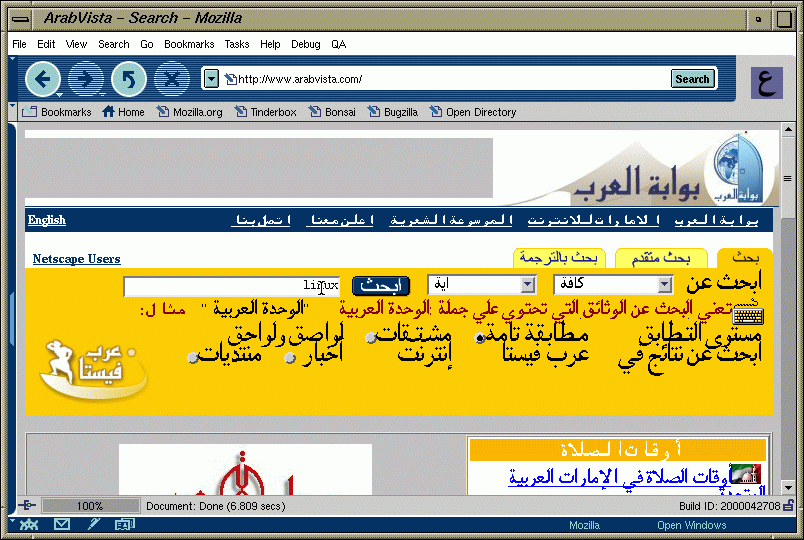Open the prayer times in the Emirates link
Image resolution: width=804 pixels, height=540 pixels.
[618, 477]
